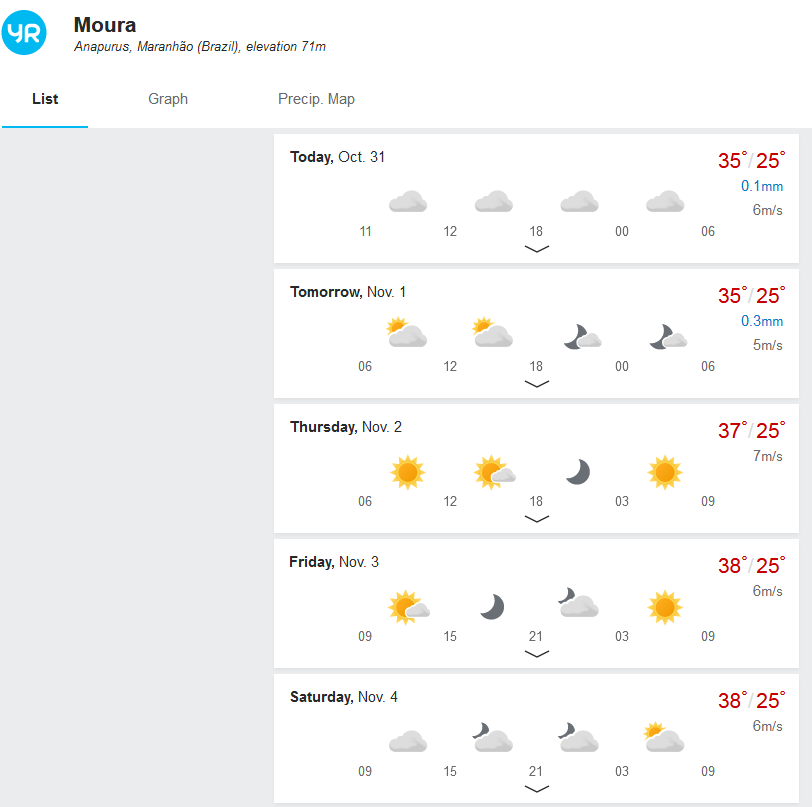This screenshot has height=807, width=812.
Task: Click Friday's crescent moon icon at 15
Action: coord(492,607)
